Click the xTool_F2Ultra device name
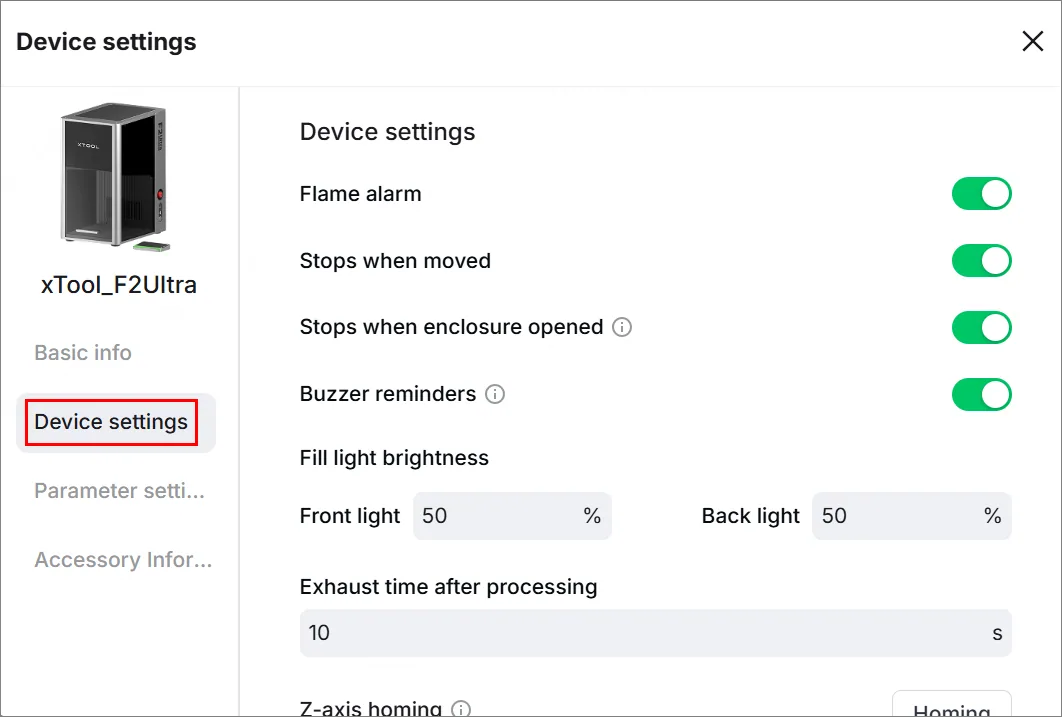1062x717 pixels. tap(119, 285)
